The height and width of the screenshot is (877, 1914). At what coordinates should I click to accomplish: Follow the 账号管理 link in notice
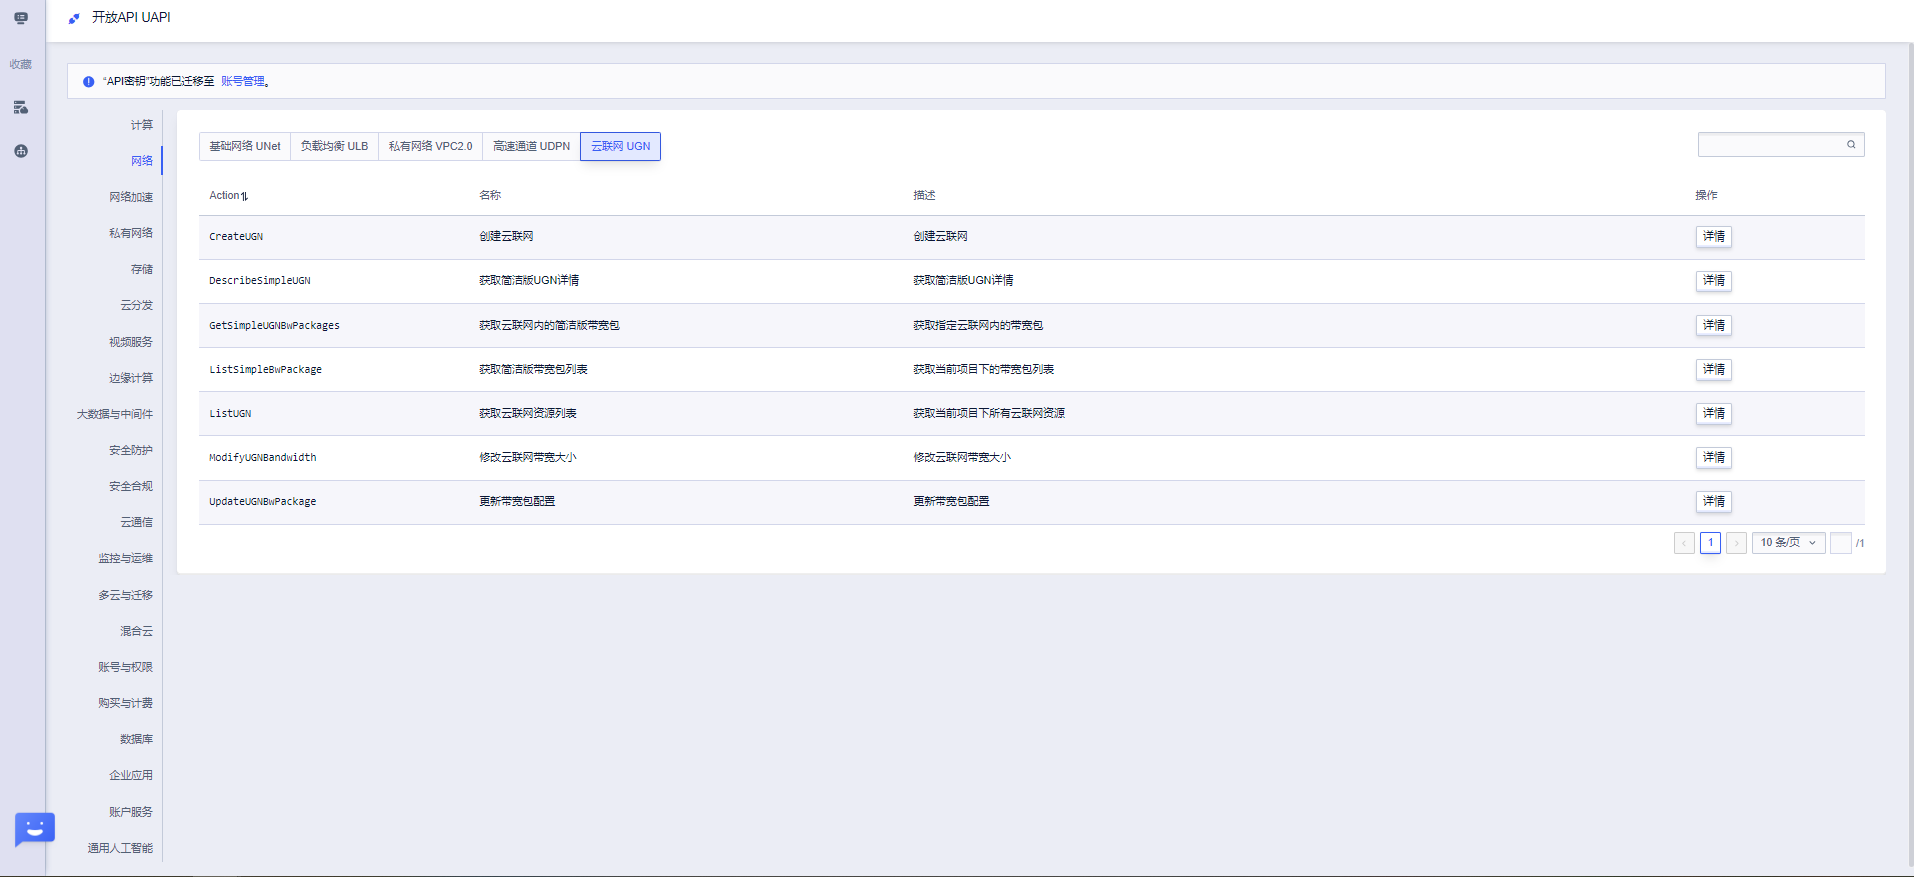point(243,82)
